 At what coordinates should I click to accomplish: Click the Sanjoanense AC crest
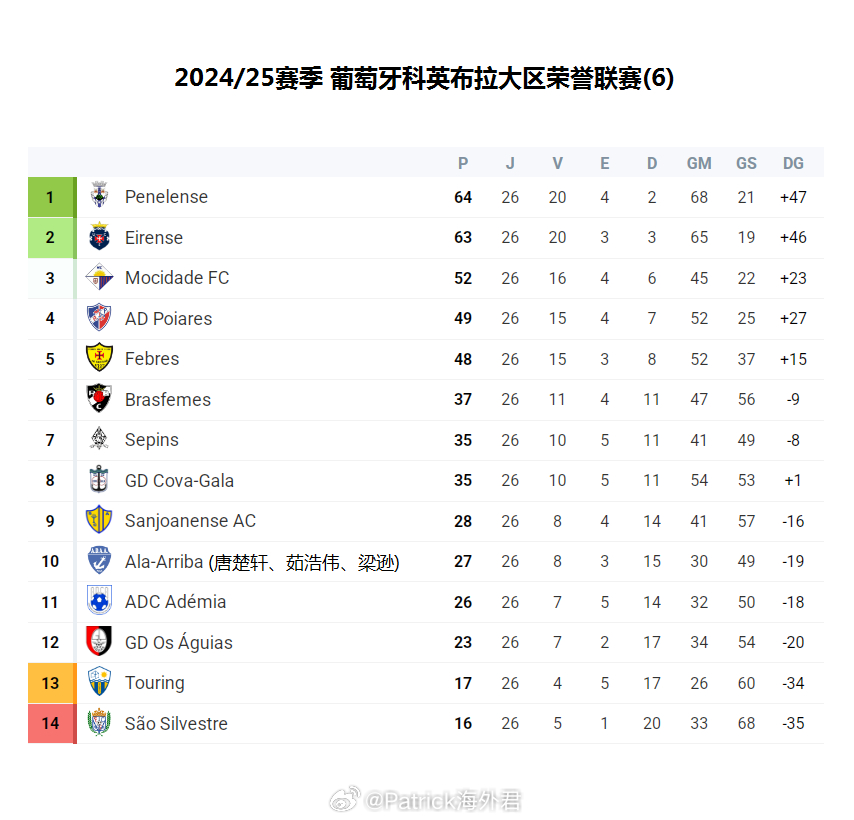(99, 519)
